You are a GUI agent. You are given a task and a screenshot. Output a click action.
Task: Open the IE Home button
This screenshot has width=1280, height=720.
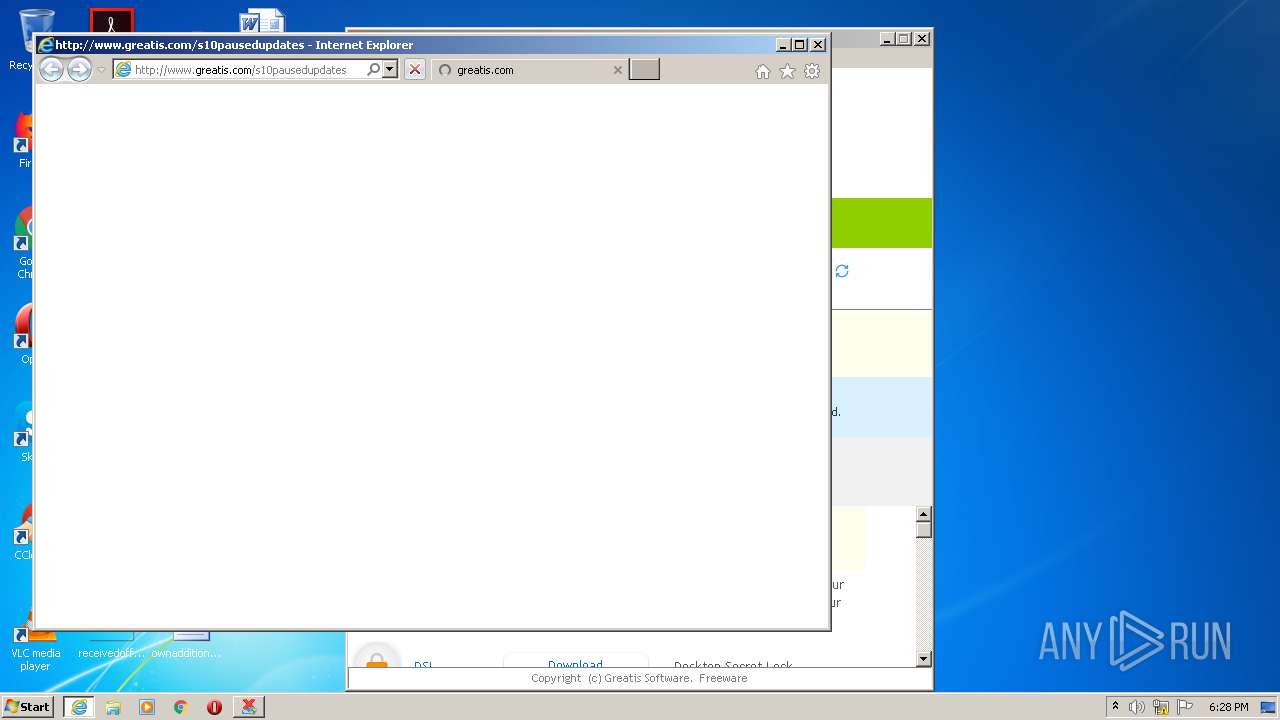click(763, 71)
